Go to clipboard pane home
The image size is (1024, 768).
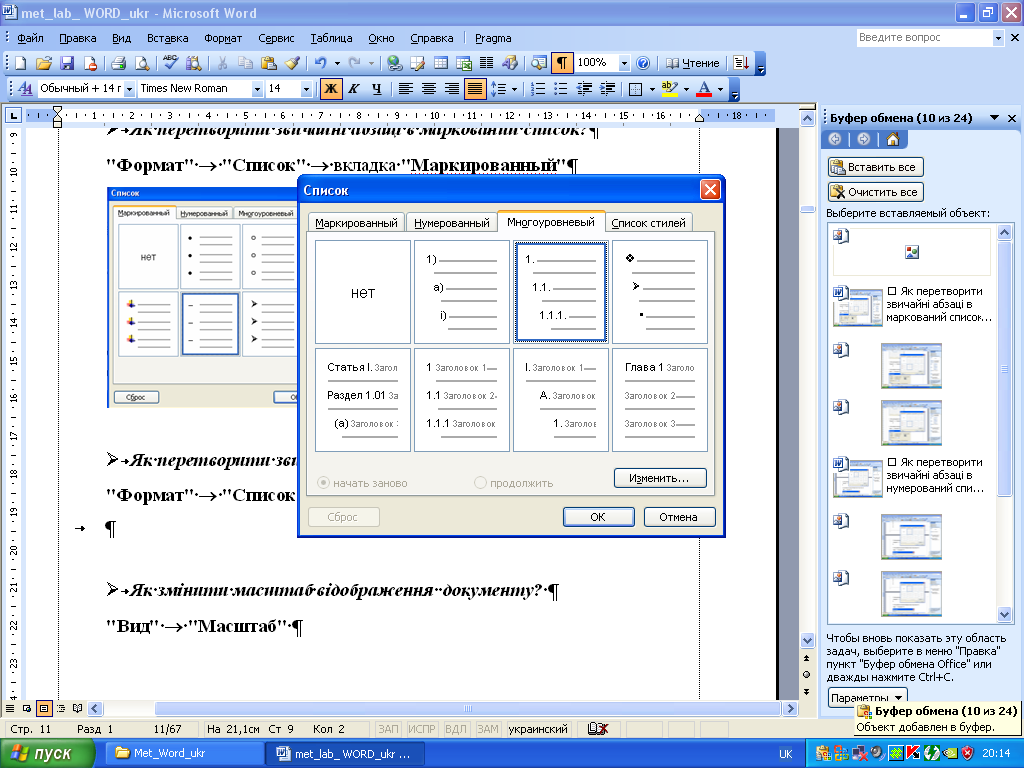coord(893,139)
